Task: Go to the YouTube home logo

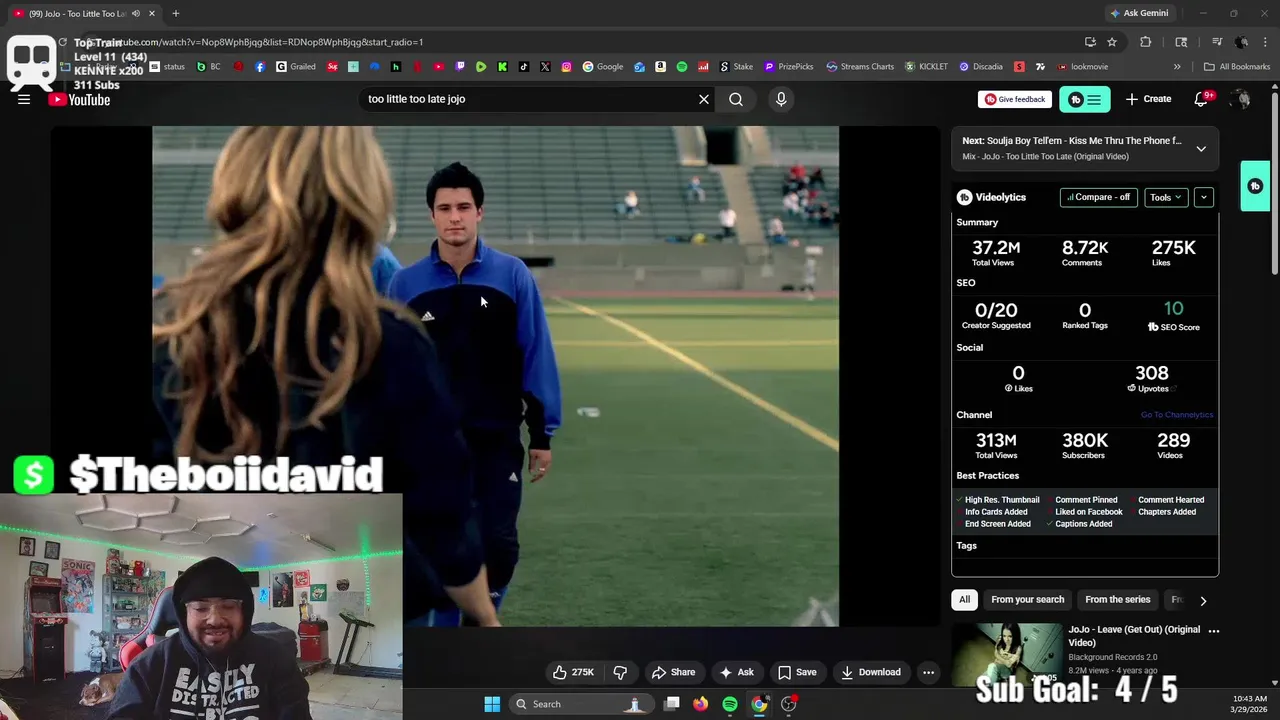Action: point(80,99)
